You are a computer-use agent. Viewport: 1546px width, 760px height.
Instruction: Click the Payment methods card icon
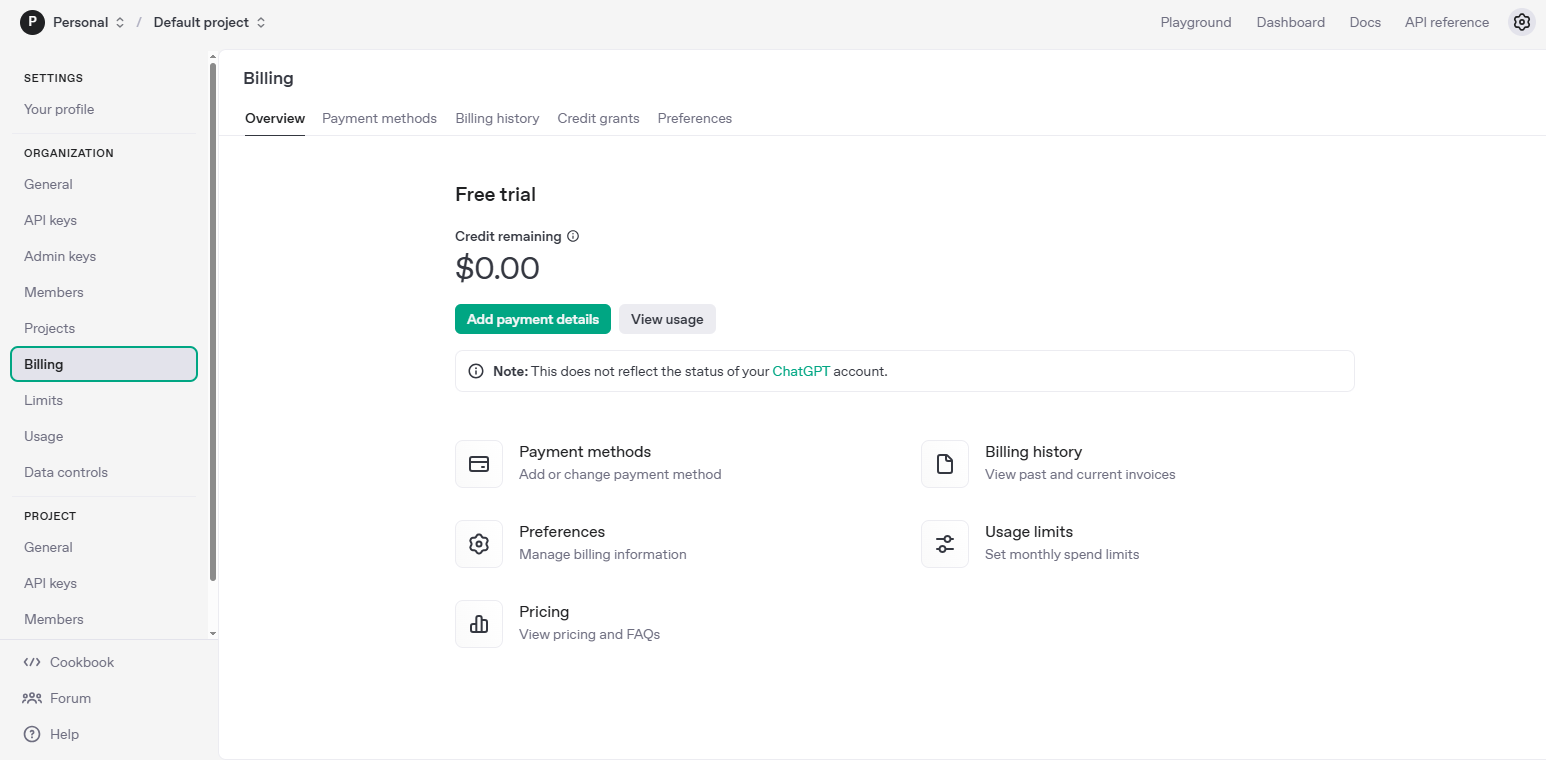[x=479, y=464]
